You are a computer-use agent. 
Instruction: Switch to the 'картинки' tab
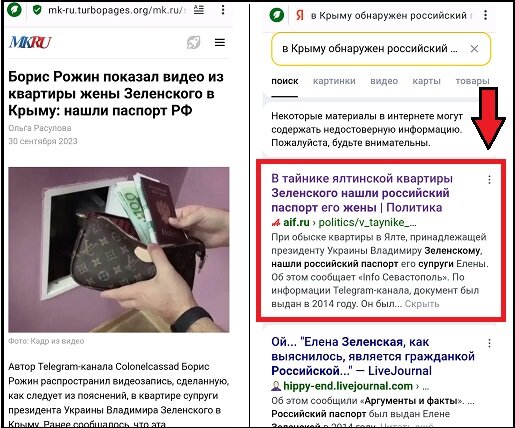334,81
